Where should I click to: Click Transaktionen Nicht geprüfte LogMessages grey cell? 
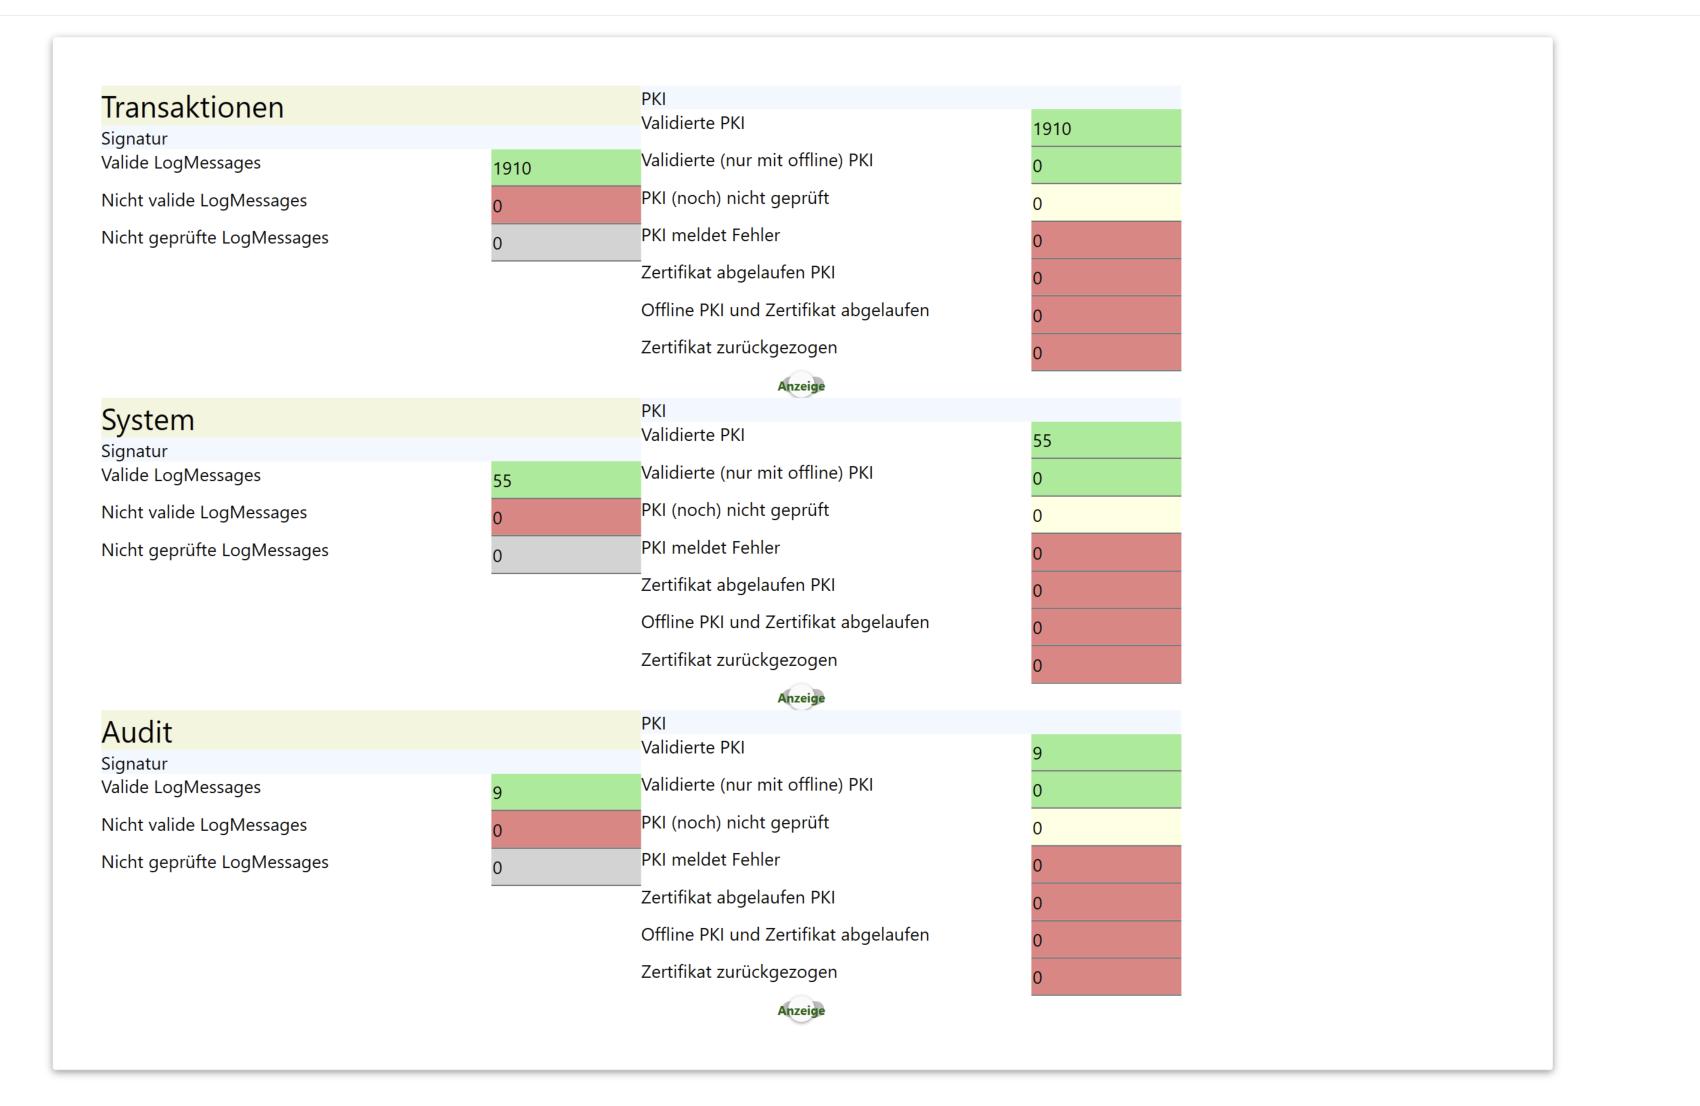[566, 242]
